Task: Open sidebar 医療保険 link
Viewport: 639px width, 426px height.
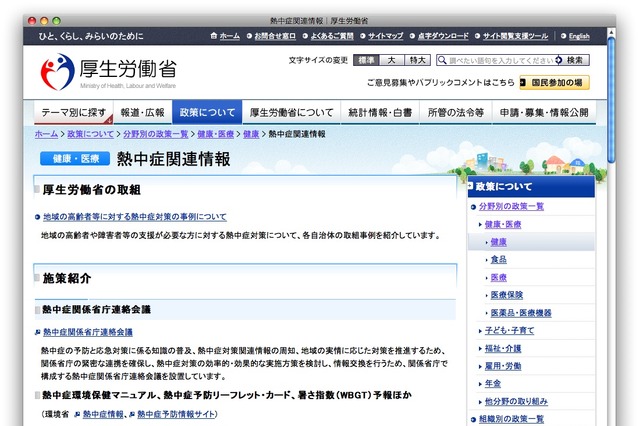Action: click(x=507, y=296)
